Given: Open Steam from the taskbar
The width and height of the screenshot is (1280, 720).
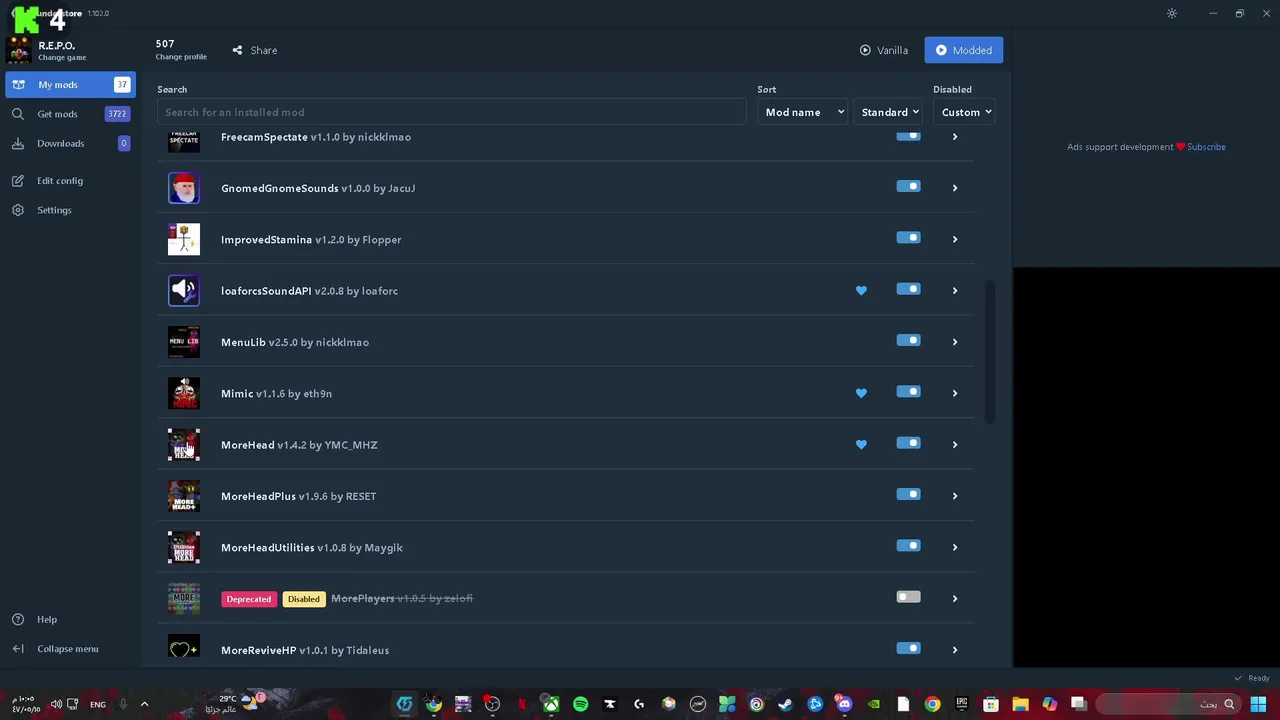Looking at the screenshot, I should coord(785,704).
